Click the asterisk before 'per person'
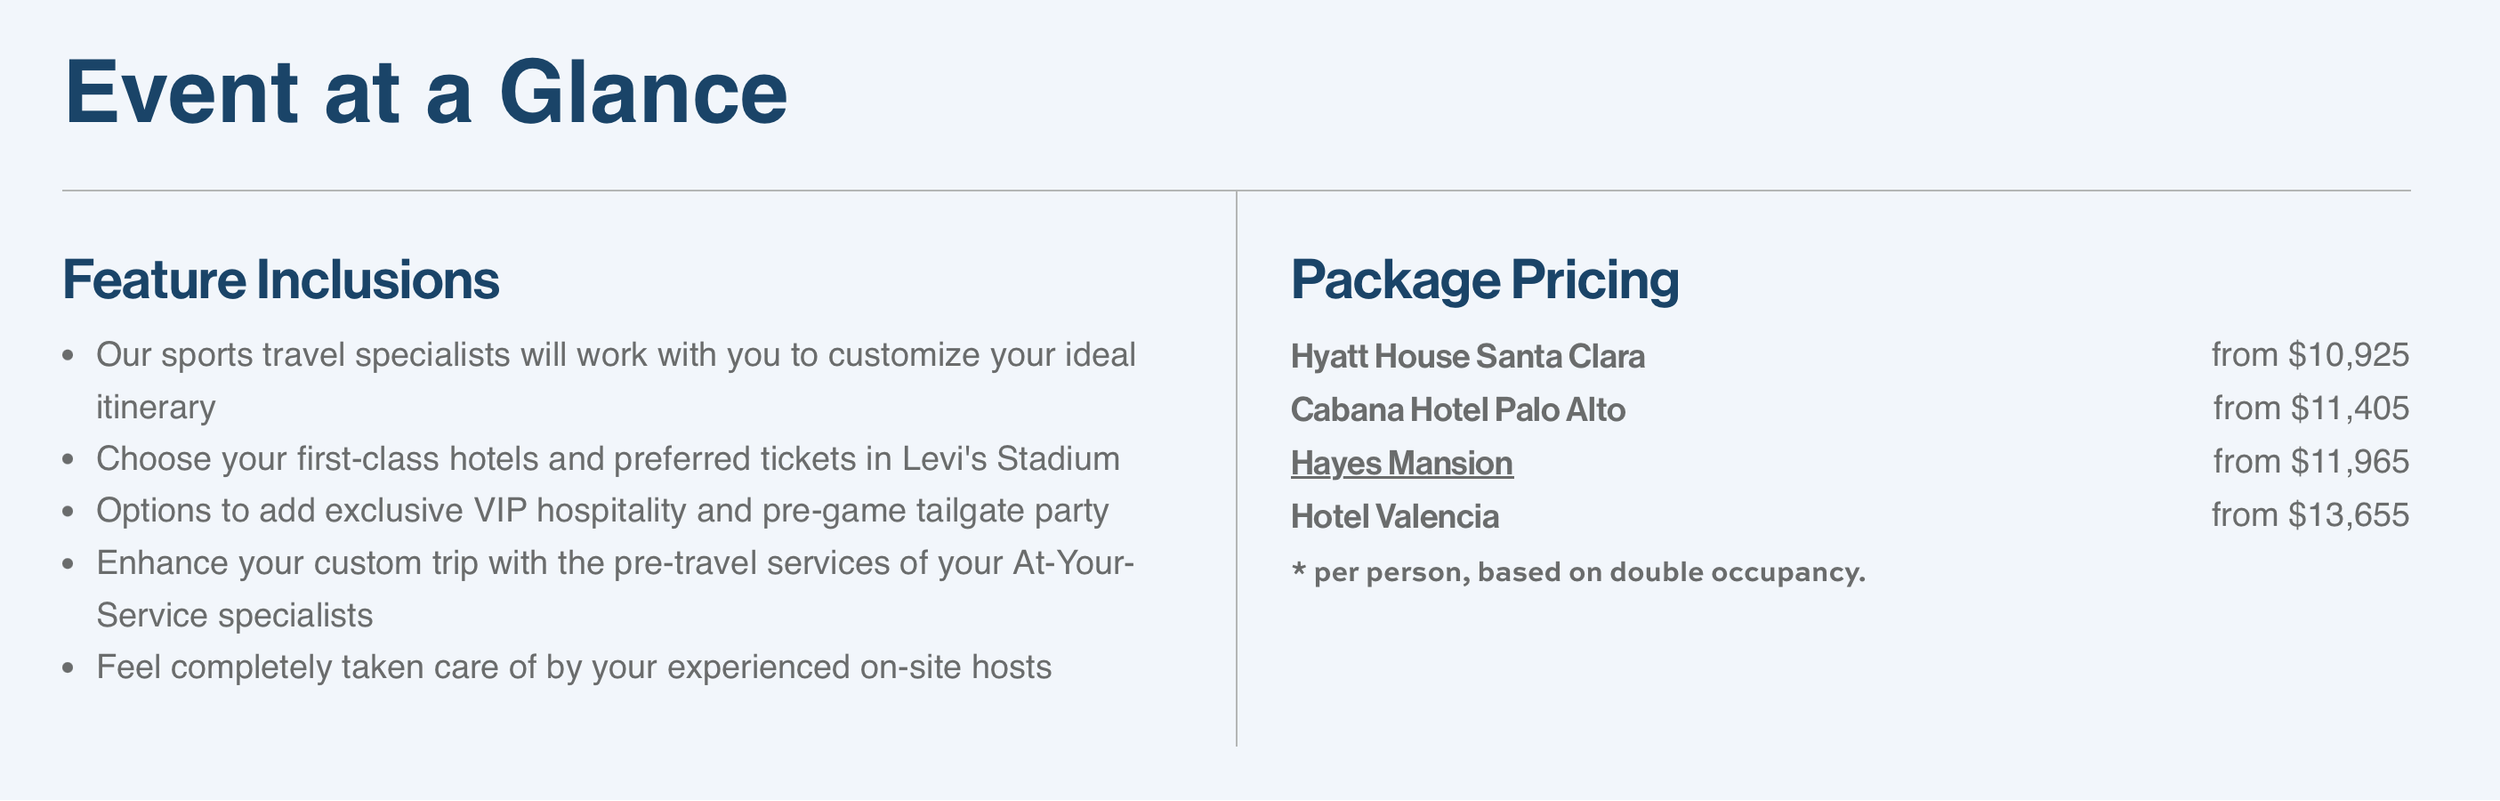Image resolution: width=2500 pixels, height=801 pixels. click(1298, 572)
